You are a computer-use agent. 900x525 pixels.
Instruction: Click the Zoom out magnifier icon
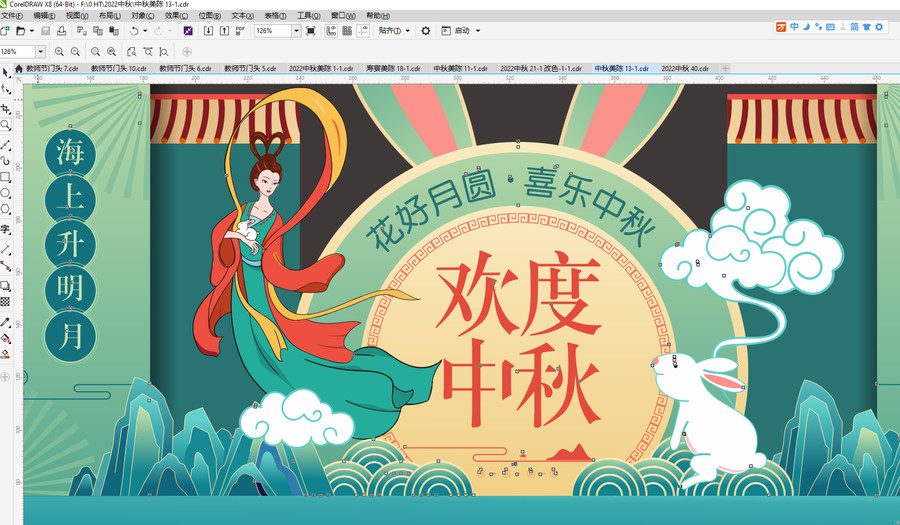75,52
